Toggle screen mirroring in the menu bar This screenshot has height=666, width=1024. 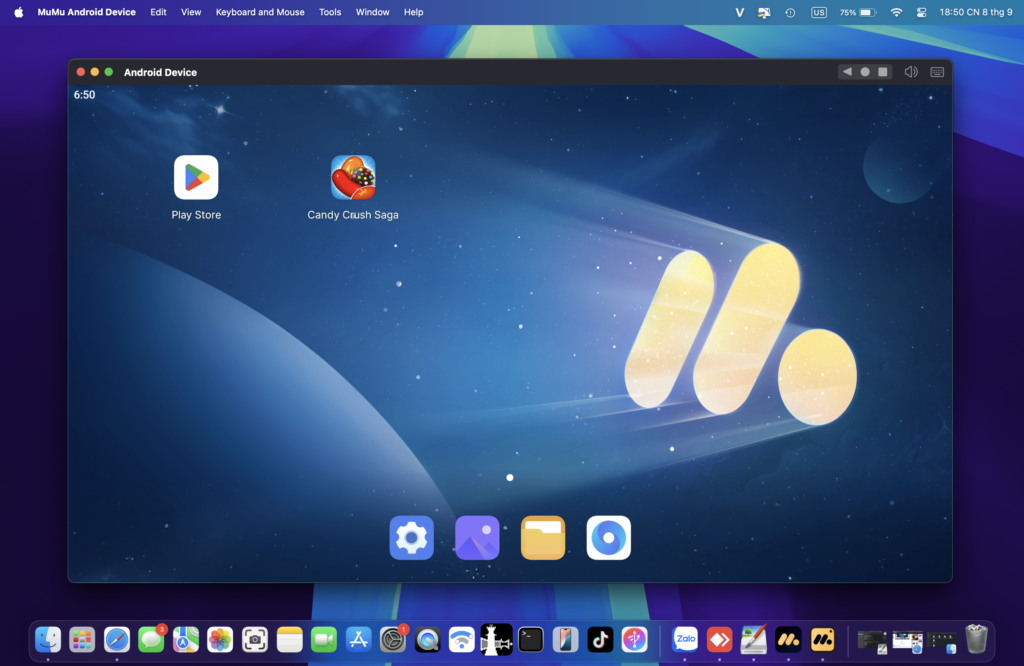[x=763, y=12]
